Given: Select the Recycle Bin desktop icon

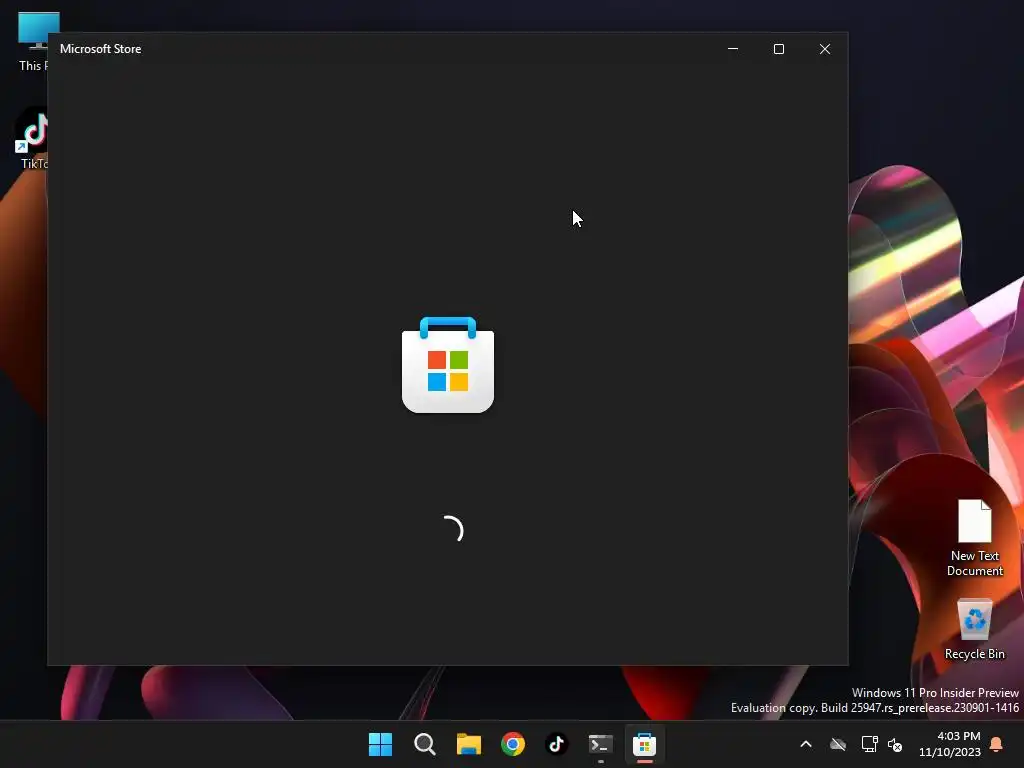Looking at the screenshot, I should pyautogui.click(x=974, y=630).
